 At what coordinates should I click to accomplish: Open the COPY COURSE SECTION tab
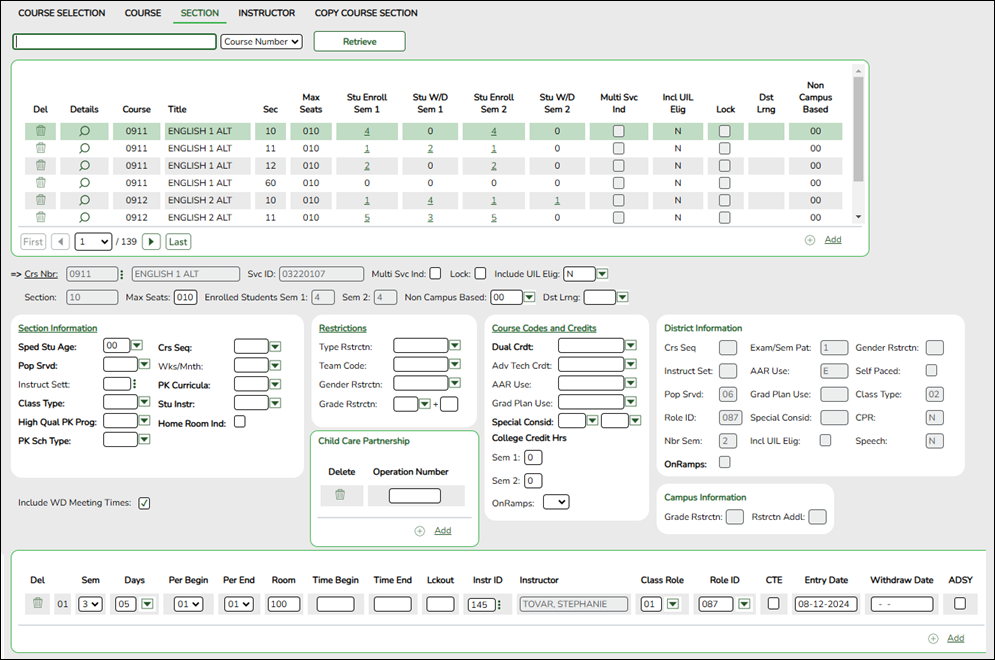pos(365,13)
